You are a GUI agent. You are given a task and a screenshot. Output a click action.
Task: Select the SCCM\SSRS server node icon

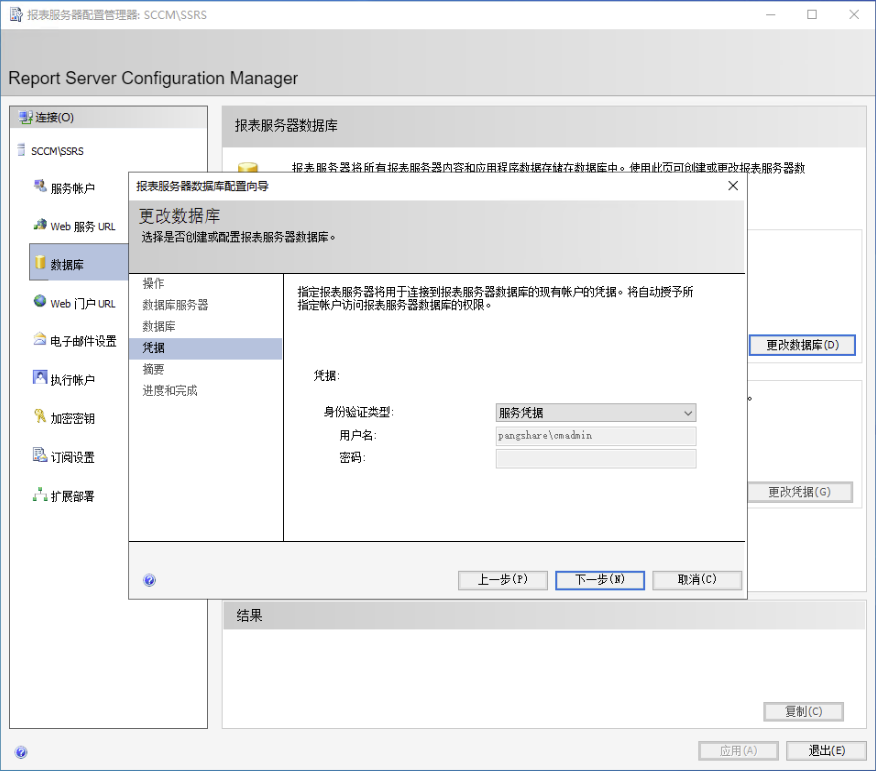pyautogui.click(x=21, y=150)
